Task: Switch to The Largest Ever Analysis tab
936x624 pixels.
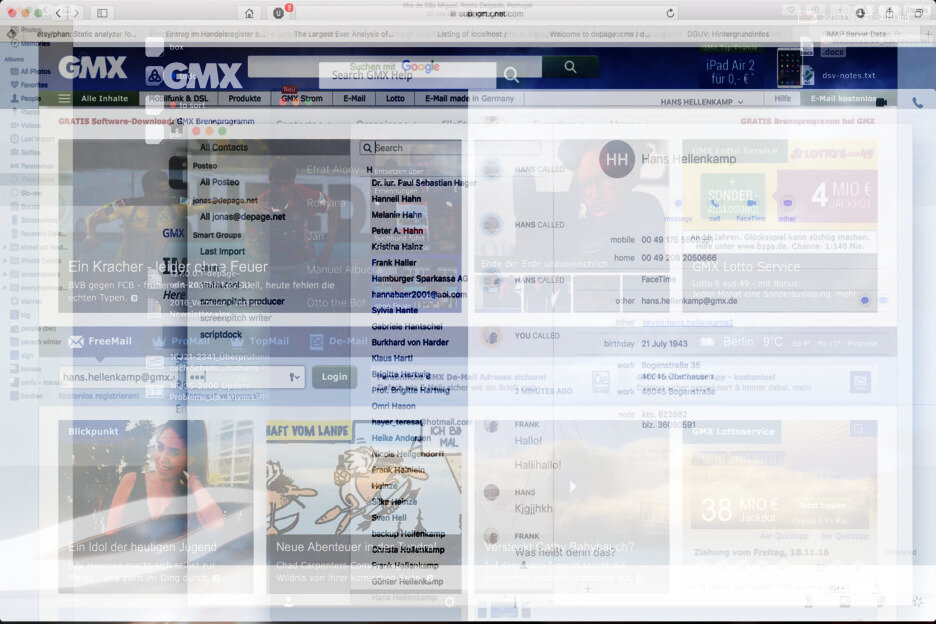Action: (x=343, y=34)
